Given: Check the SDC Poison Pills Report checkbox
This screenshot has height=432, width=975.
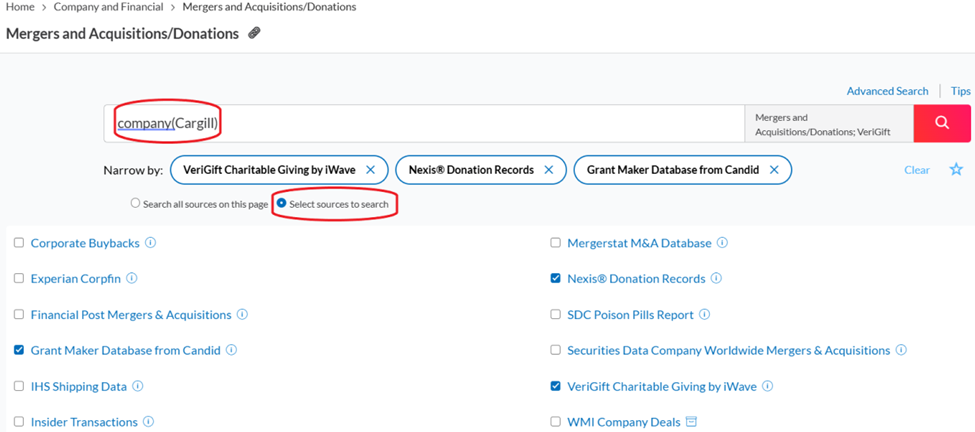Looking at the screenshot, I should (x=555, y=315).
